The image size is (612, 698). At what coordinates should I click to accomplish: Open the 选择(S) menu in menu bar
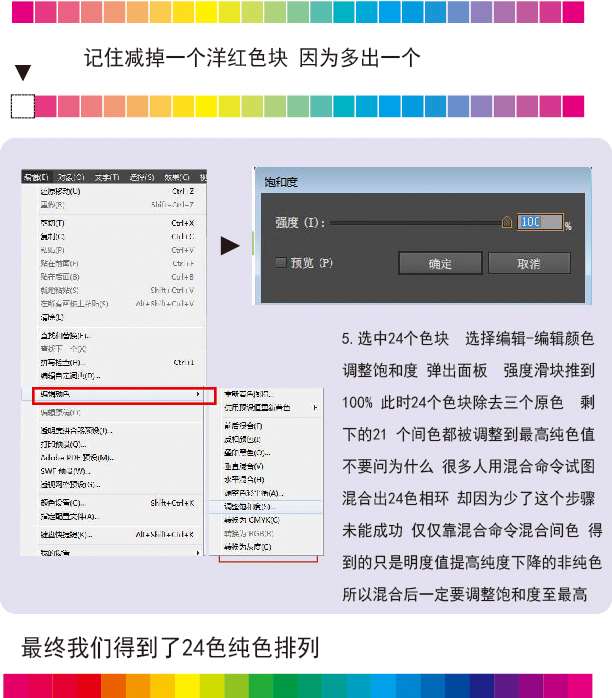pos(141,177)
